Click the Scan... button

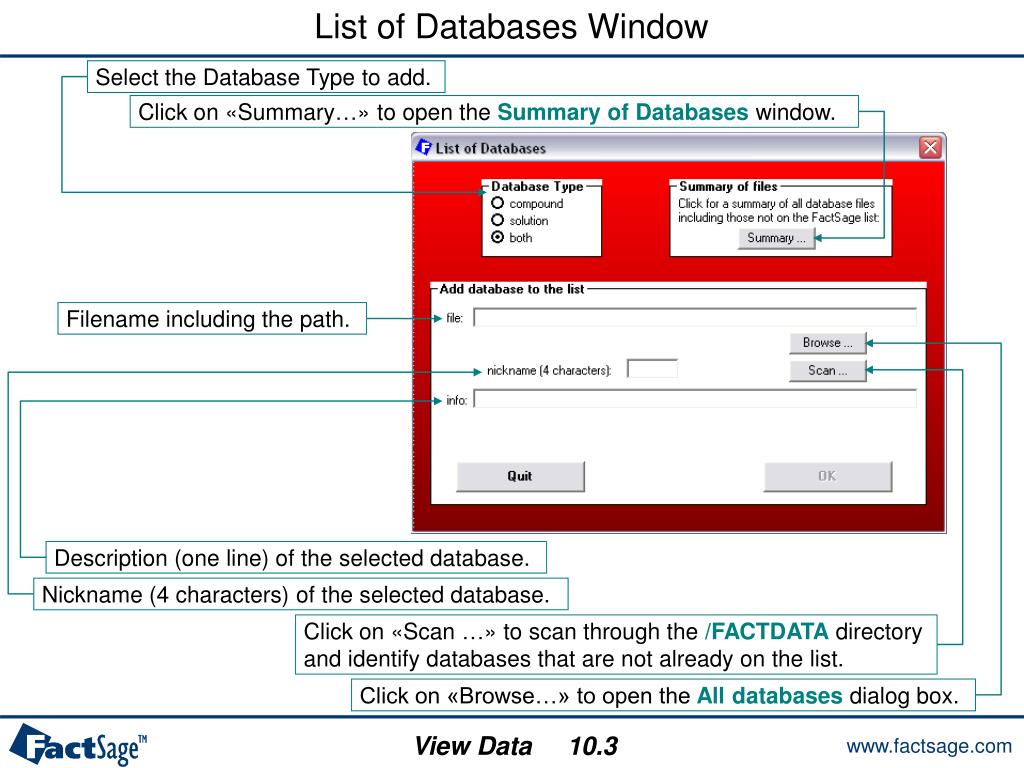tap(827, 370)
